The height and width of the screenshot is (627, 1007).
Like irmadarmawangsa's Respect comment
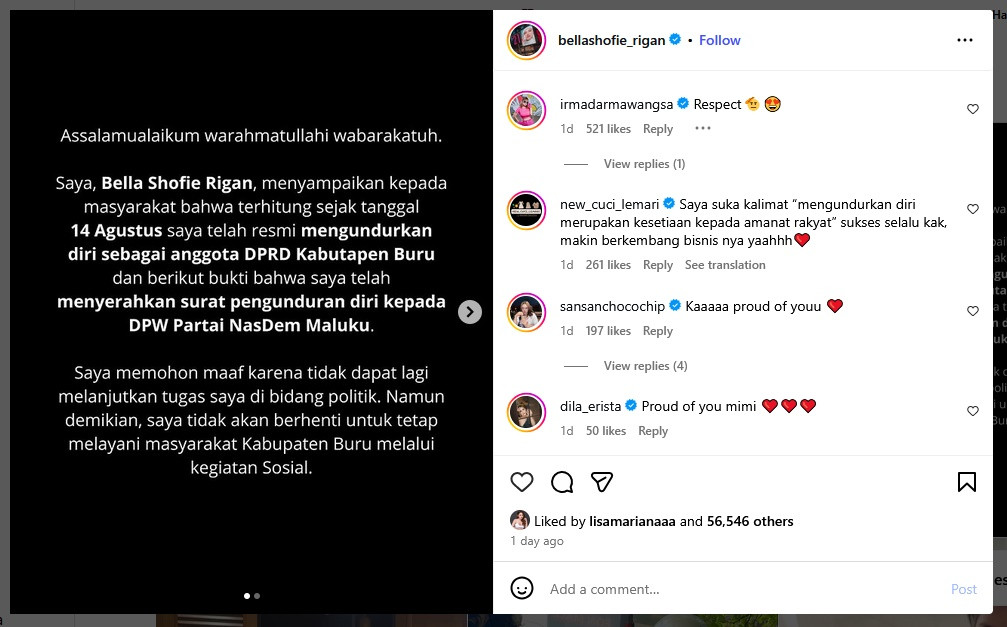pos(972,109)
